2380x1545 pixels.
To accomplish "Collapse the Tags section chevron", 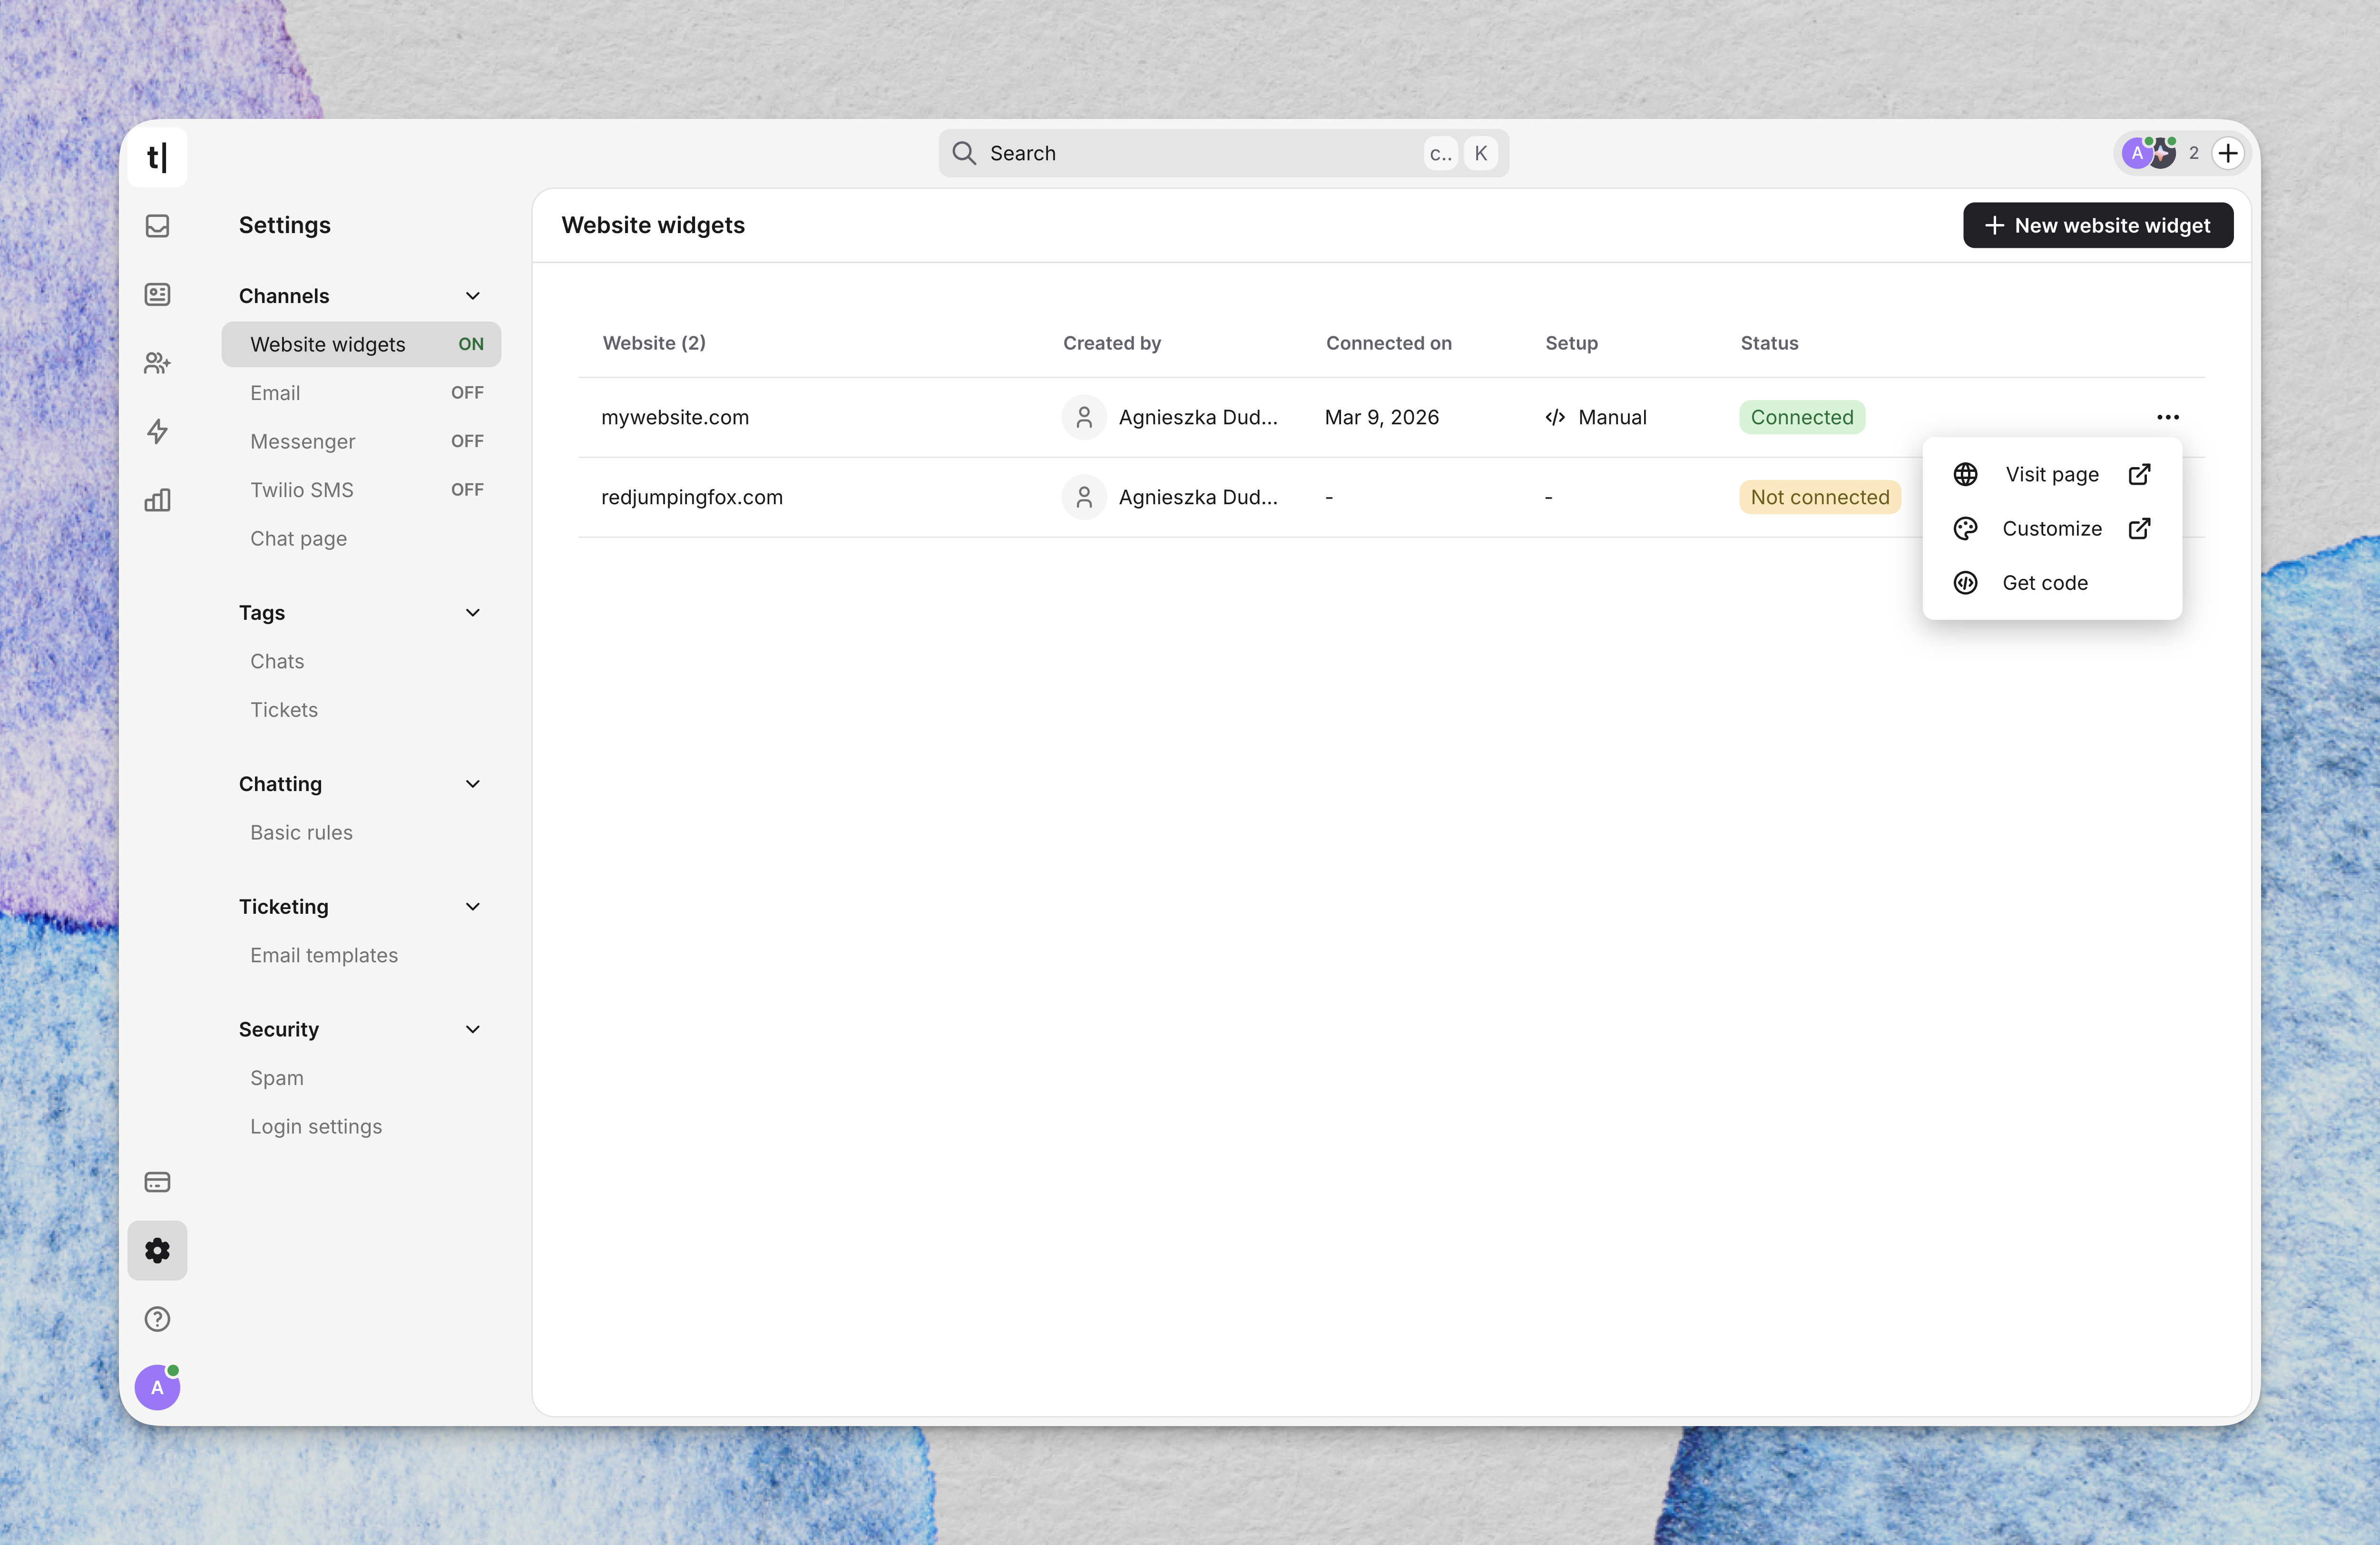I will click(473, 613).
